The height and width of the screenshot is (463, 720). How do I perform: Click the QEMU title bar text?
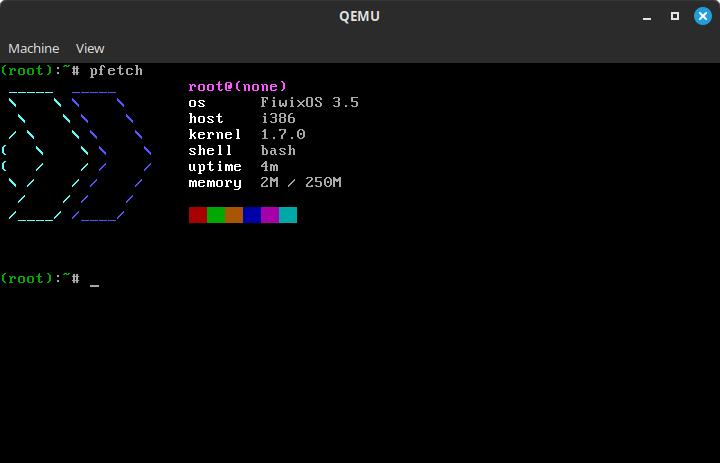coord(360,16)
